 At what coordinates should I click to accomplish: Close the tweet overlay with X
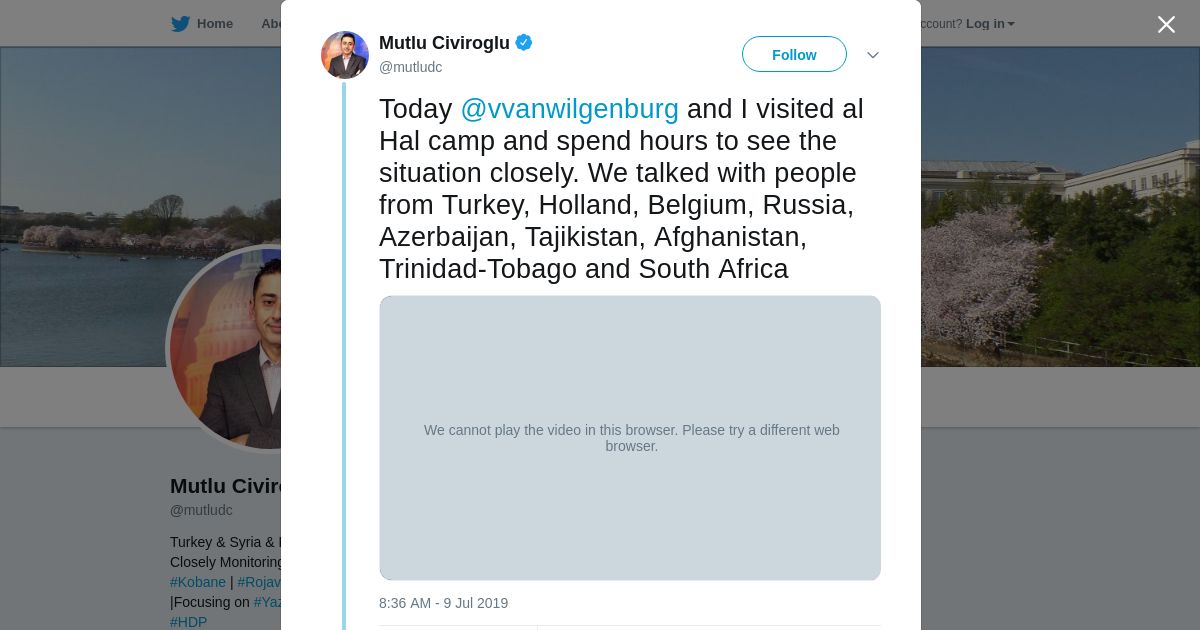click(x=1166, y=25)
